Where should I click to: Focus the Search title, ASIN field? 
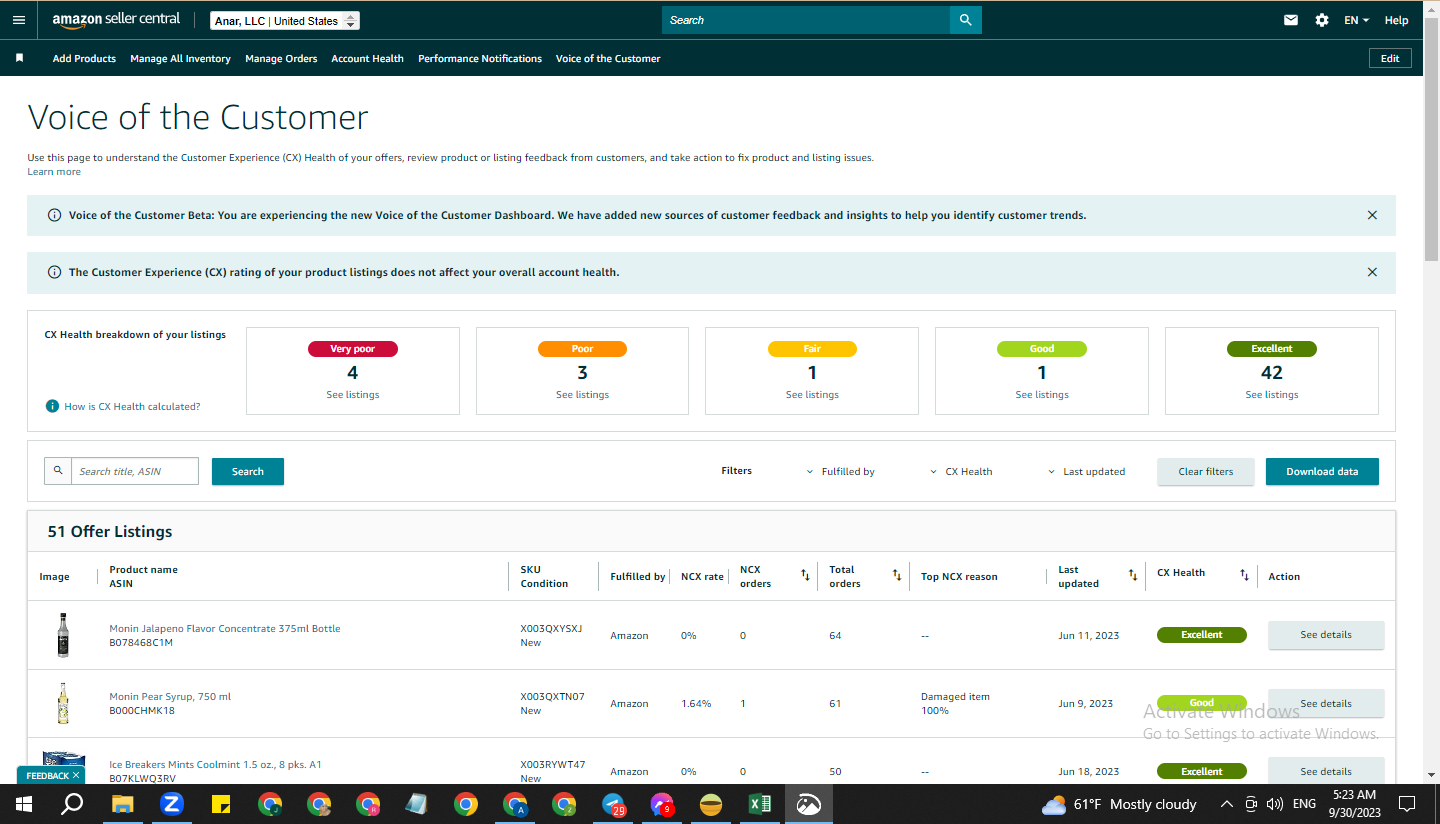(135, 471)
